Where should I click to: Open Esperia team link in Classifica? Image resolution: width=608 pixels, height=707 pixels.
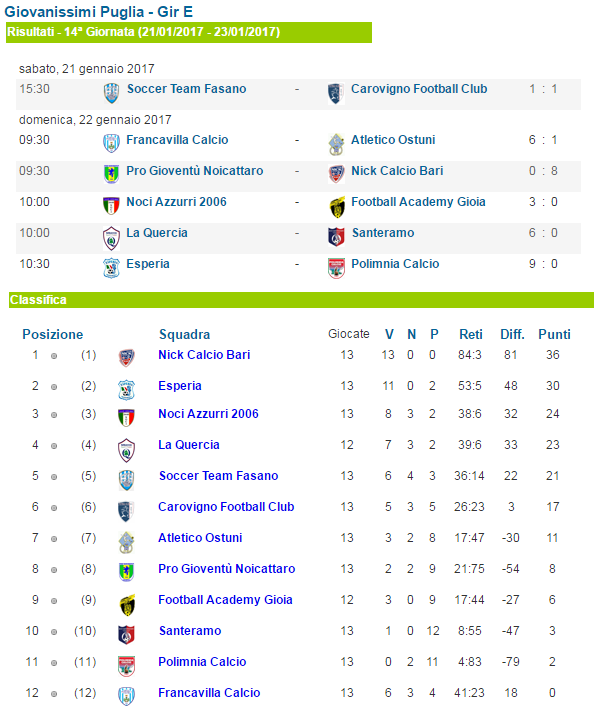tap(180, 386)
